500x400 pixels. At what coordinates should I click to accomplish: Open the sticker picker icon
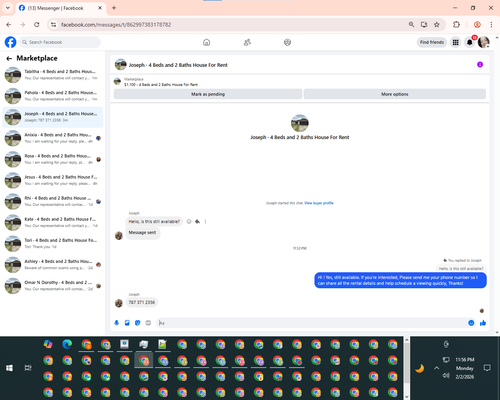138,323
